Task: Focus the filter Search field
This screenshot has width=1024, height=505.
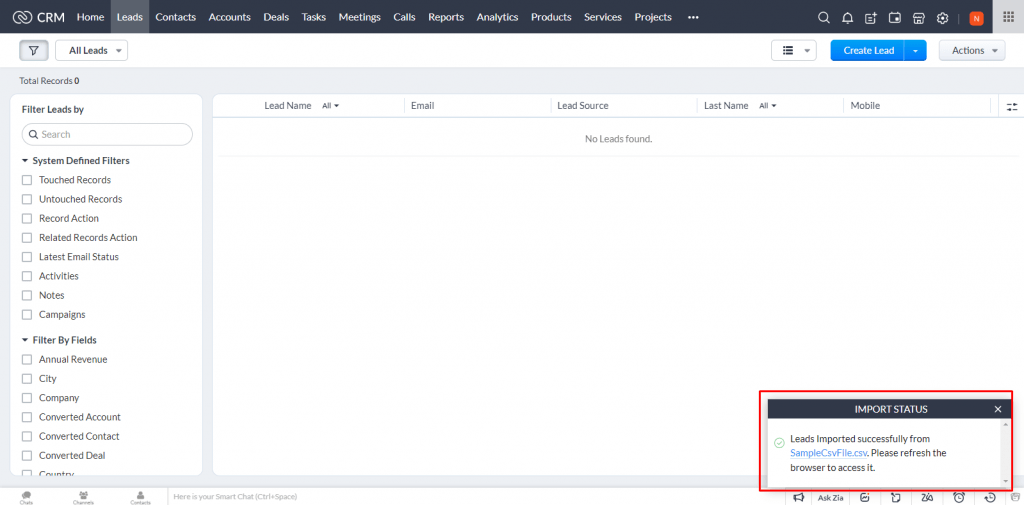Action: (108, 135)
